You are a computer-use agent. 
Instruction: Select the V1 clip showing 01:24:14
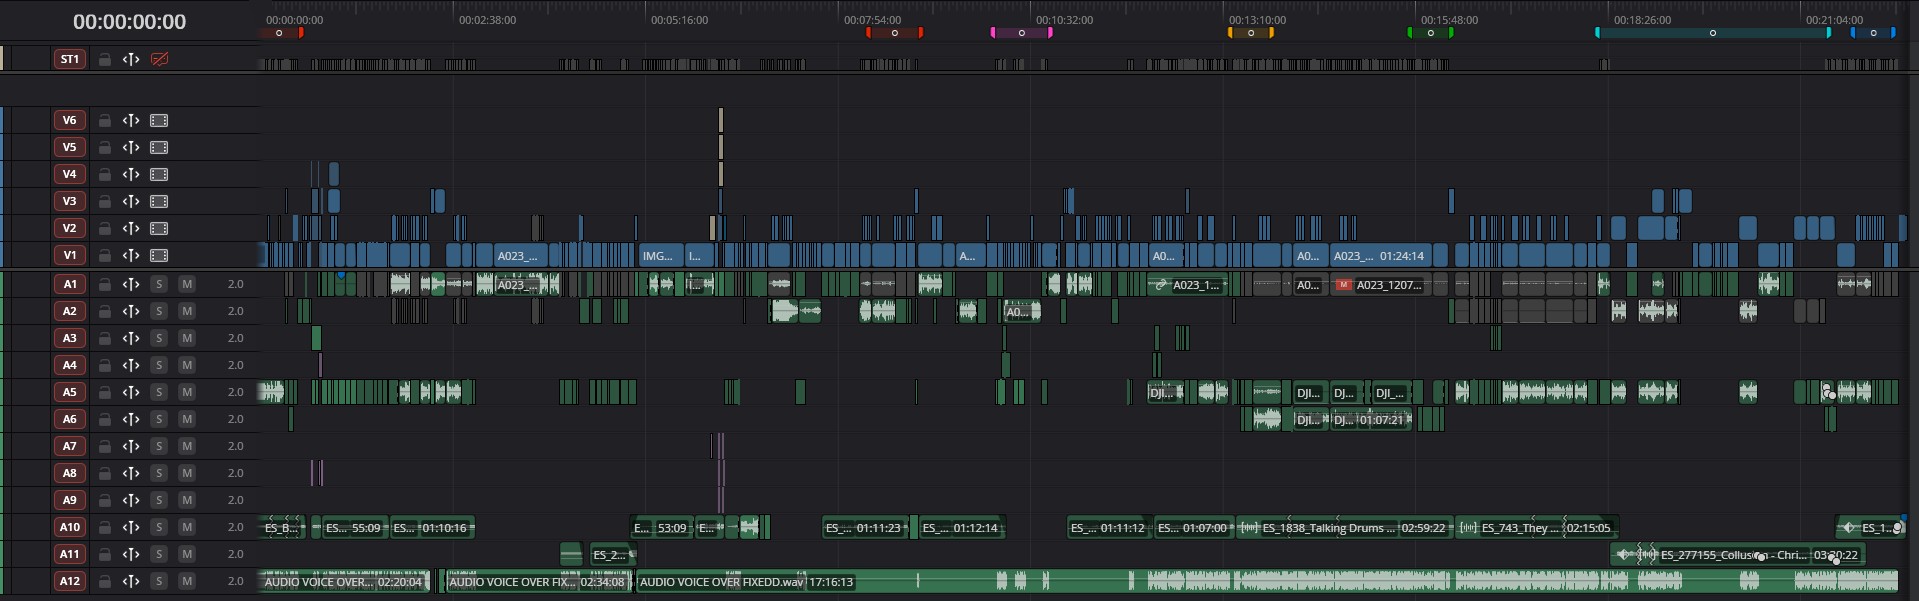(1379, 255)
